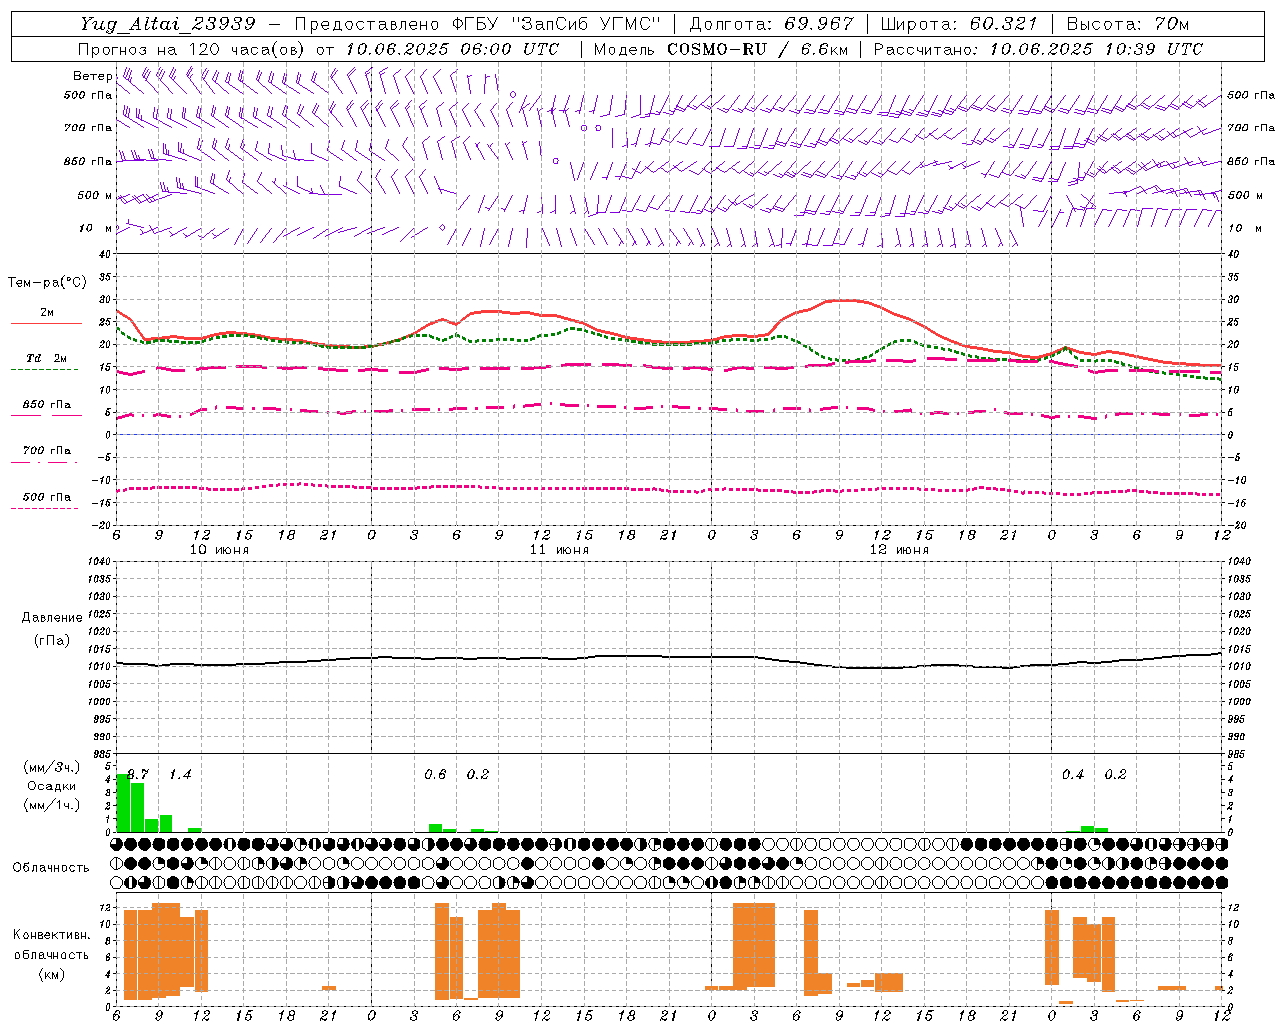Viewport: 1280px width, 1024px height.
Task: Click the "Ветер" wind panel label
Action: click(92, 76)
